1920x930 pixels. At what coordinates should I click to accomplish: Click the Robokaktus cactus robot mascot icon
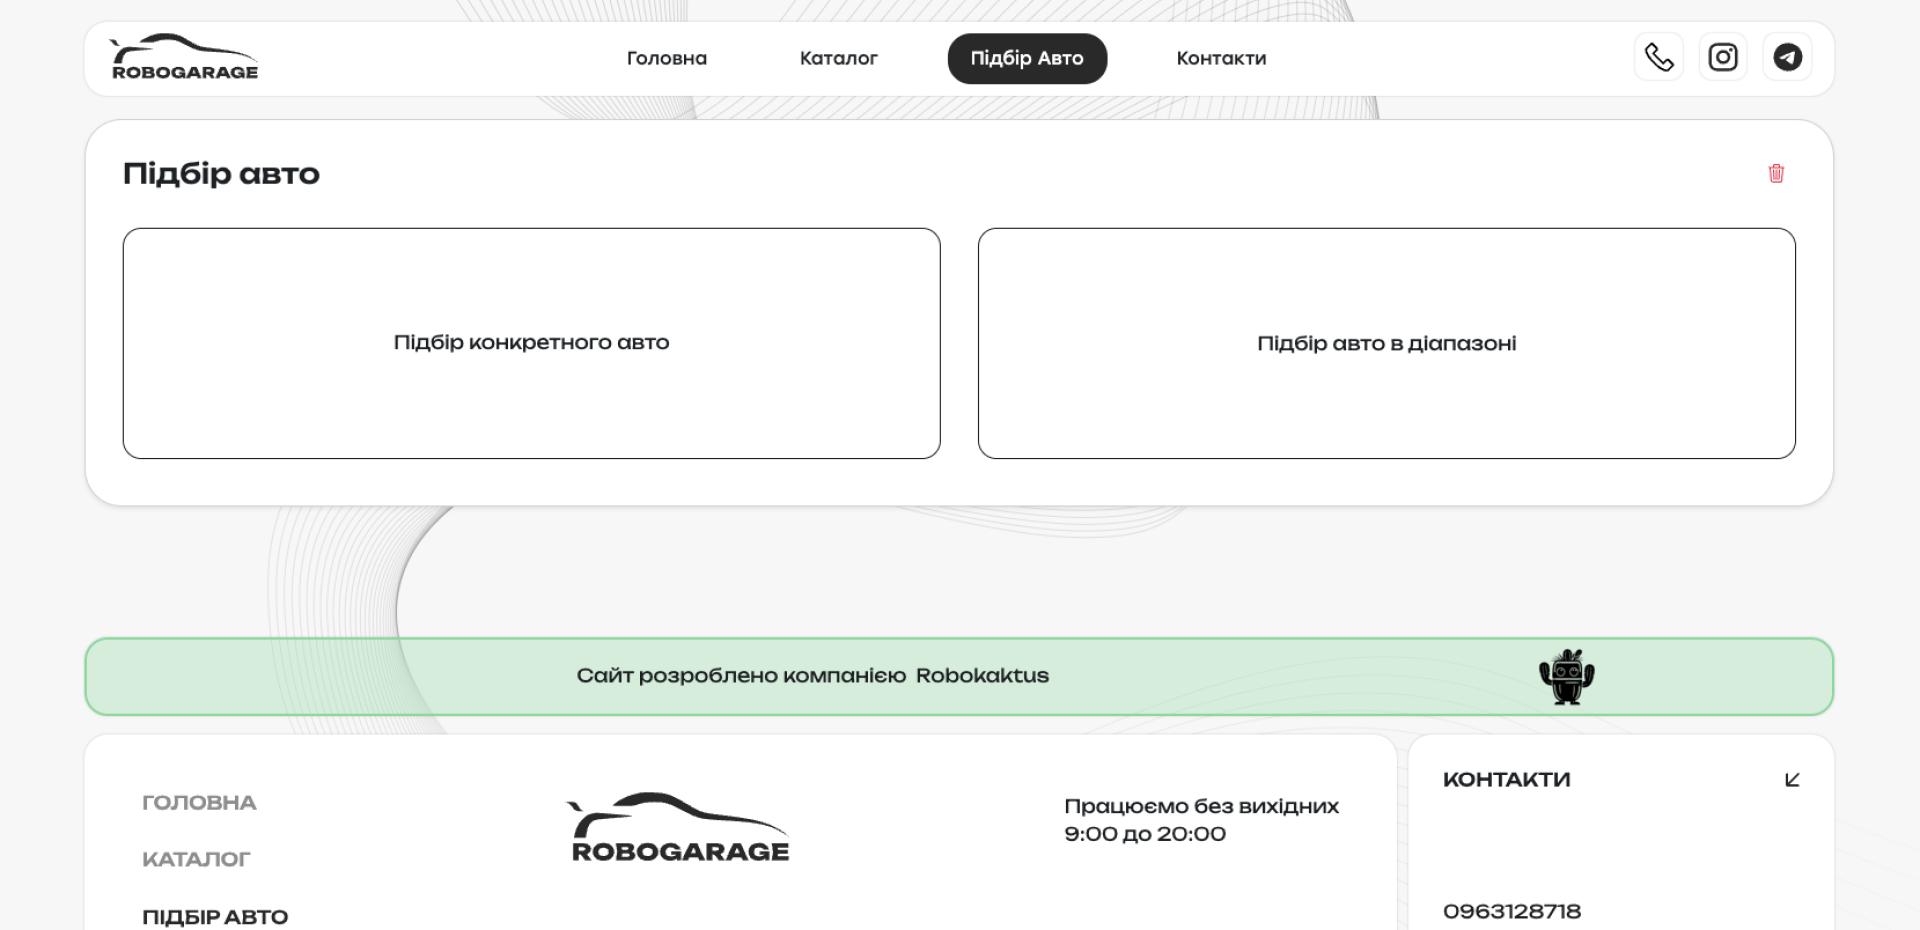click(1566, 677)
